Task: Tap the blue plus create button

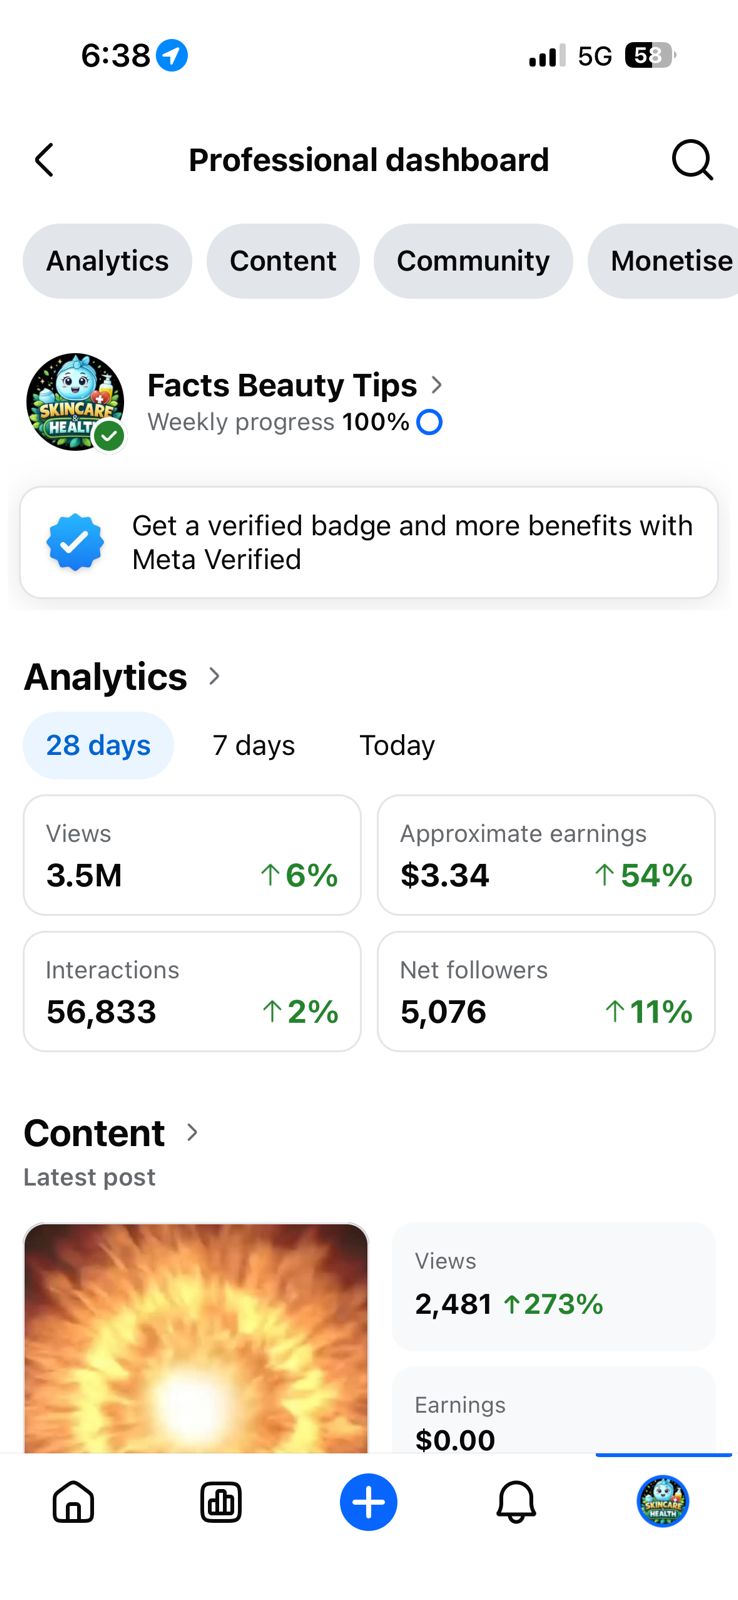Action: pyautogui.click(x=369, y=1502)
